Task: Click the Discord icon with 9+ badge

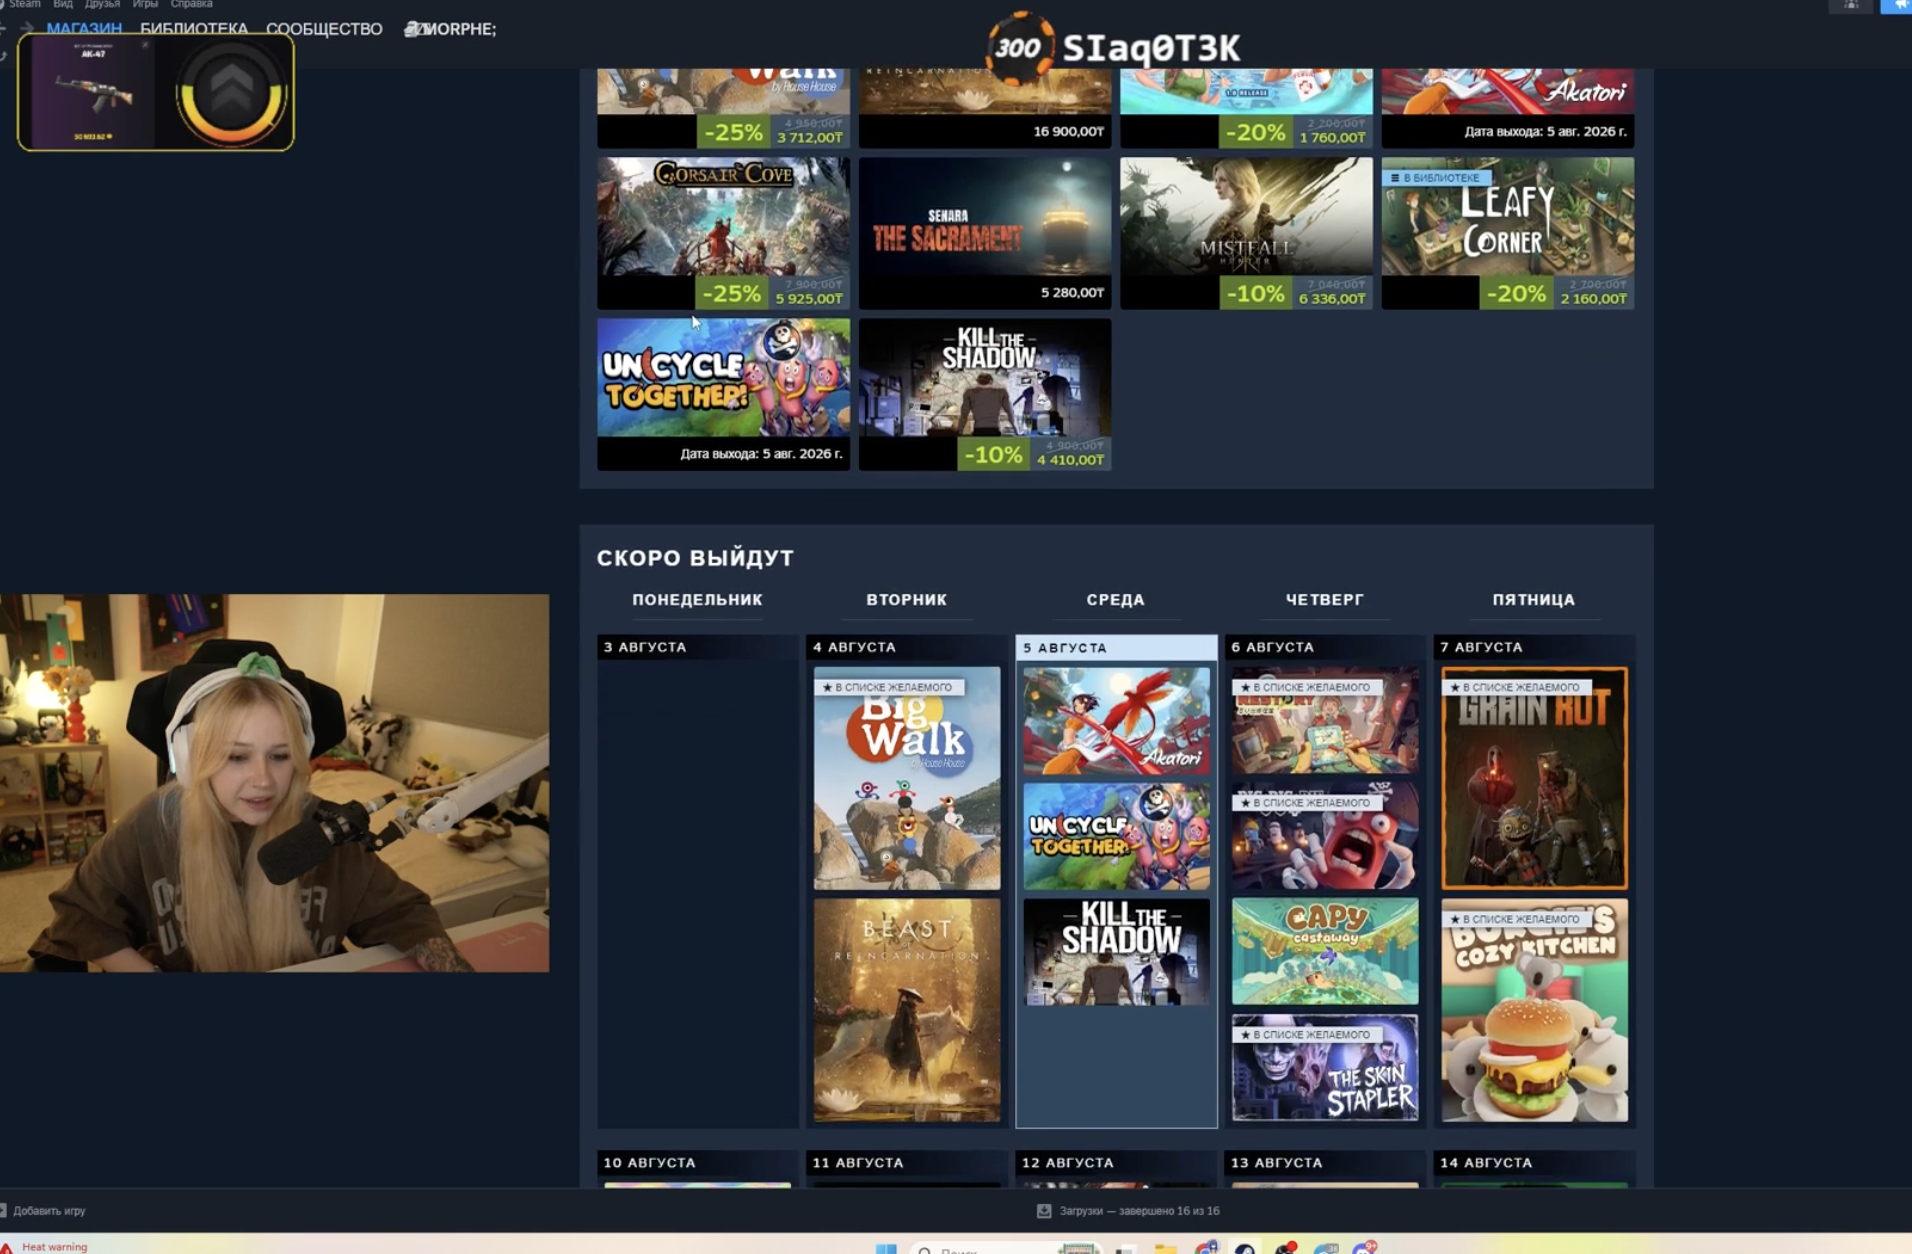Action: [x=1365, y=1248]
